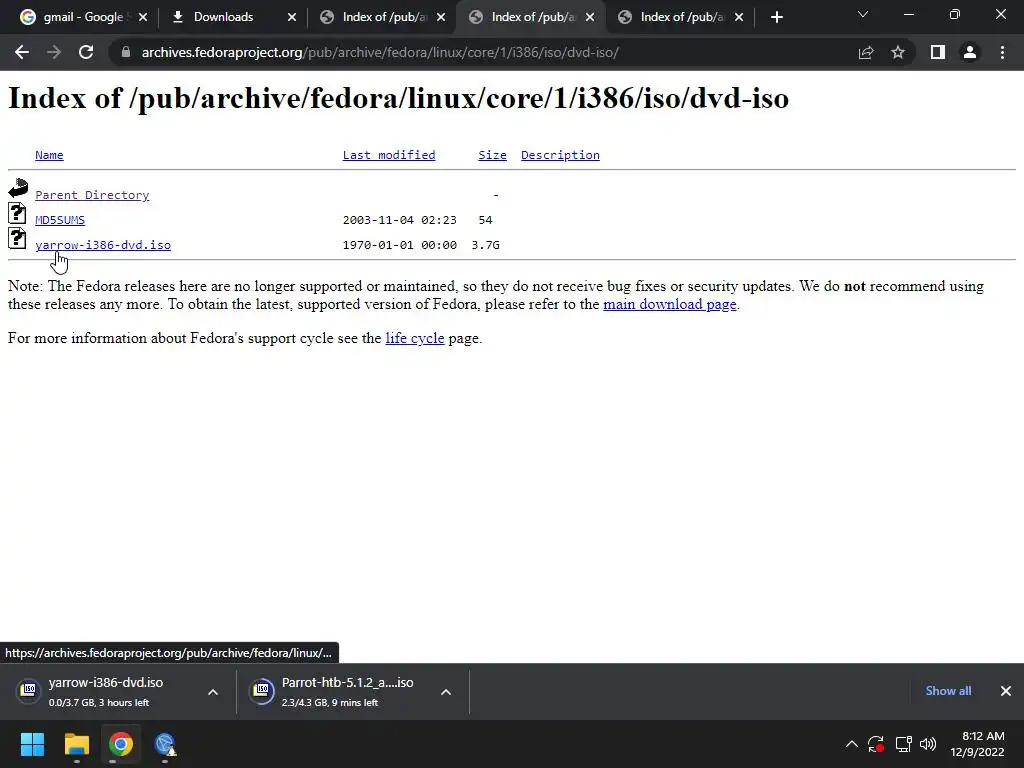1024x768 pixels.
Task: Show all downloads
Action: coord(948,691)
